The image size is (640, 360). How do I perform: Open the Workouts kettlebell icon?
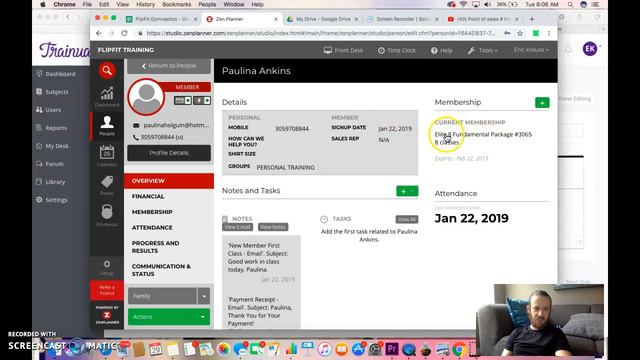click(107, 215)
